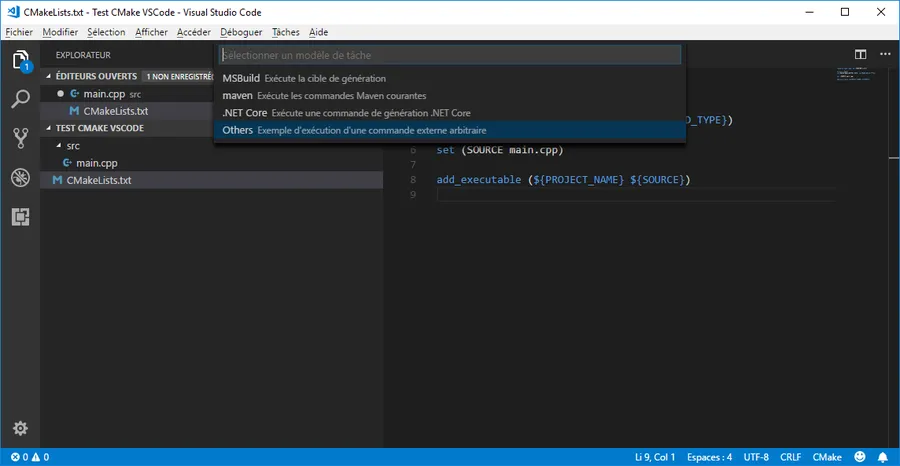Screen dimensions: 900x466
Task: Open the Source Control view icon
Action: [x=20, y=138]
